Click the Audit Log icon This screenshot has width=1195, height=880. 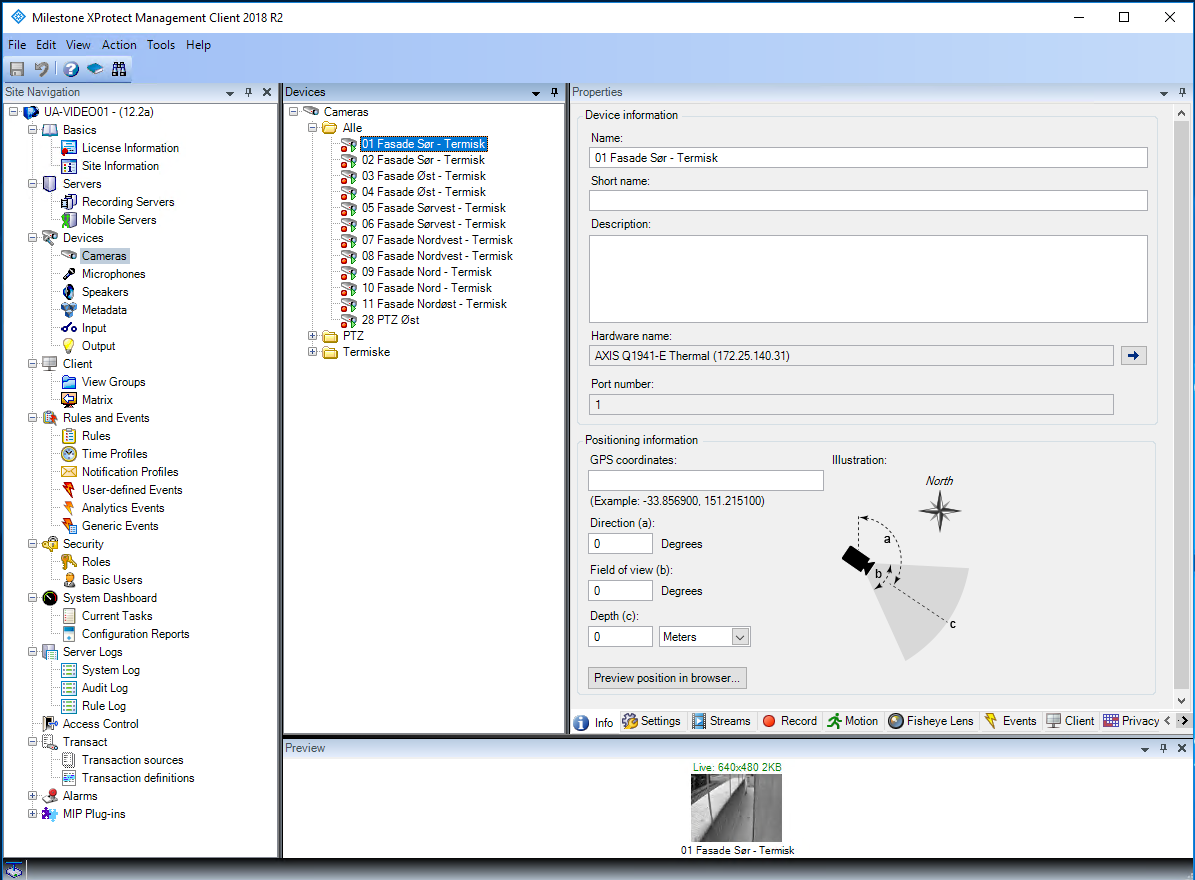pyautogui.click(x=69, y=688)
